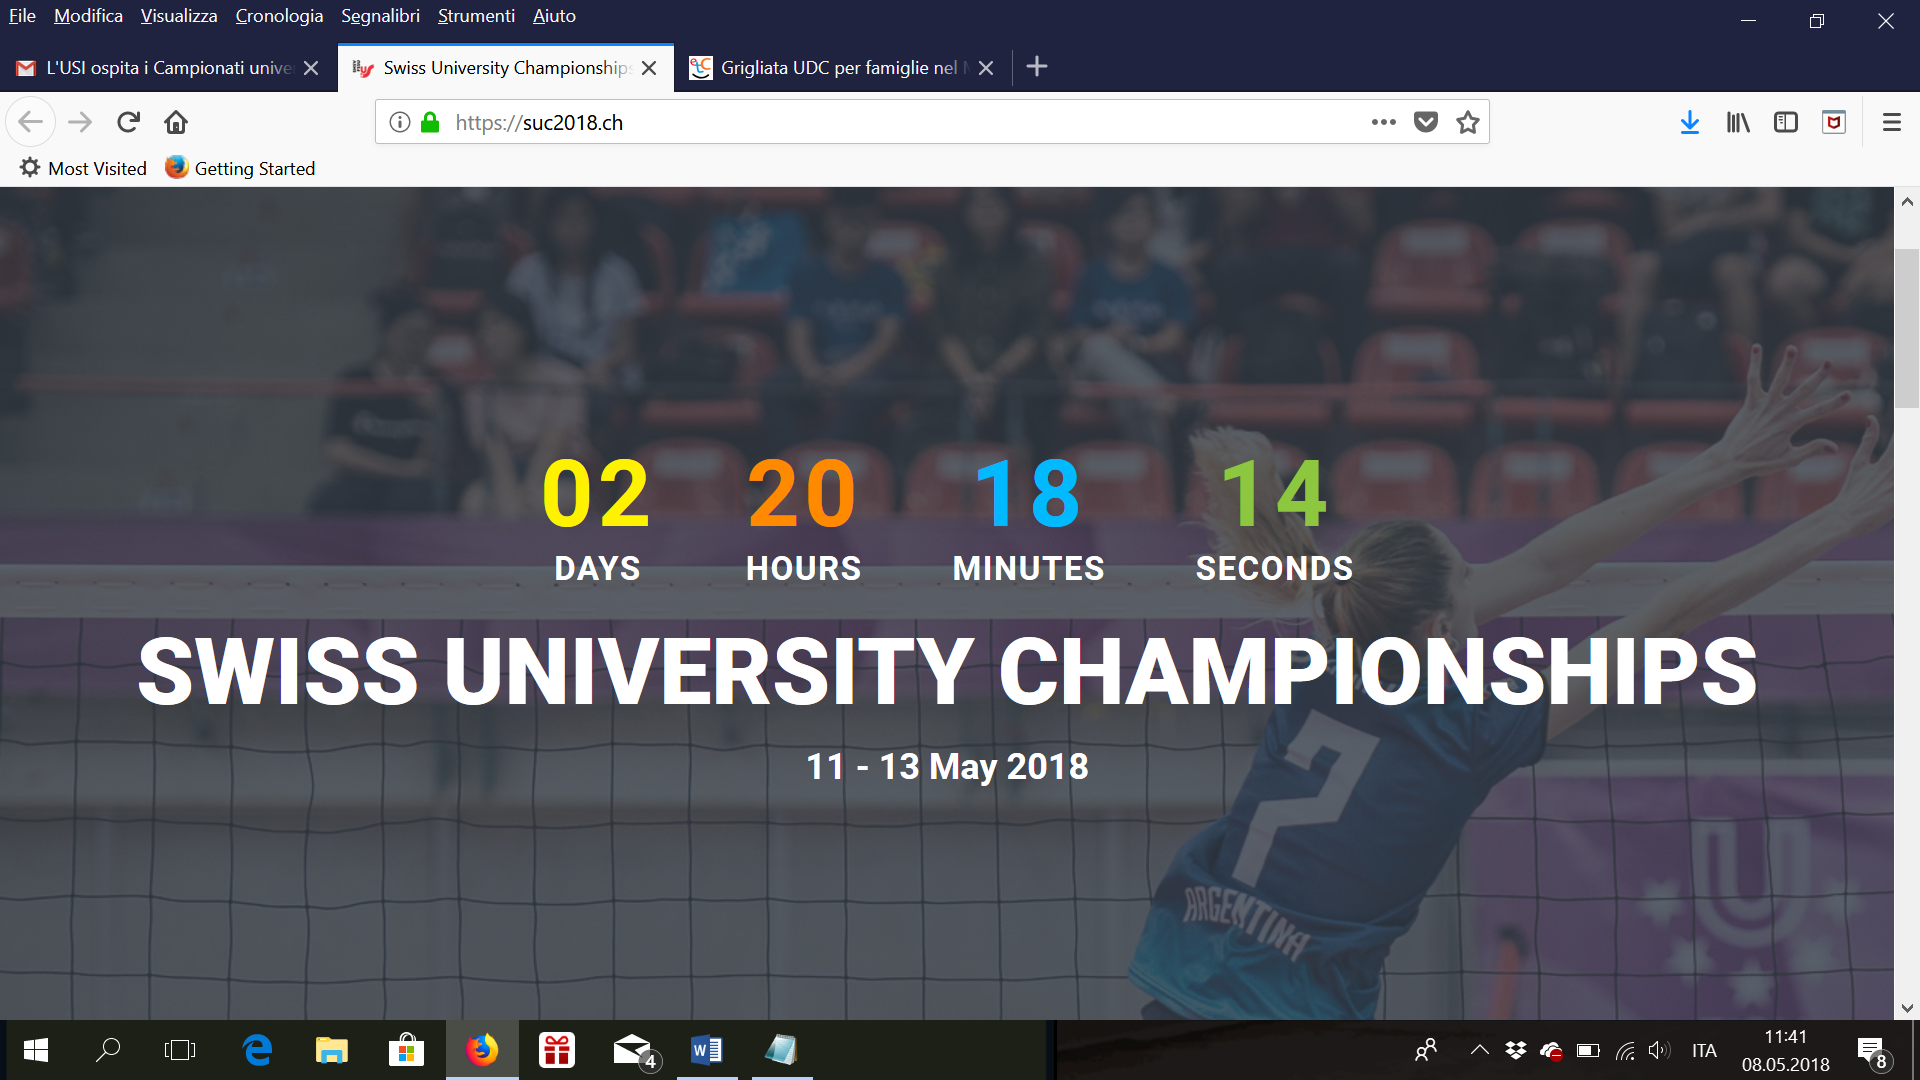The image size is (1920, 1080).
Task: Close the Swiss University Championships tab
Action: 649,68
